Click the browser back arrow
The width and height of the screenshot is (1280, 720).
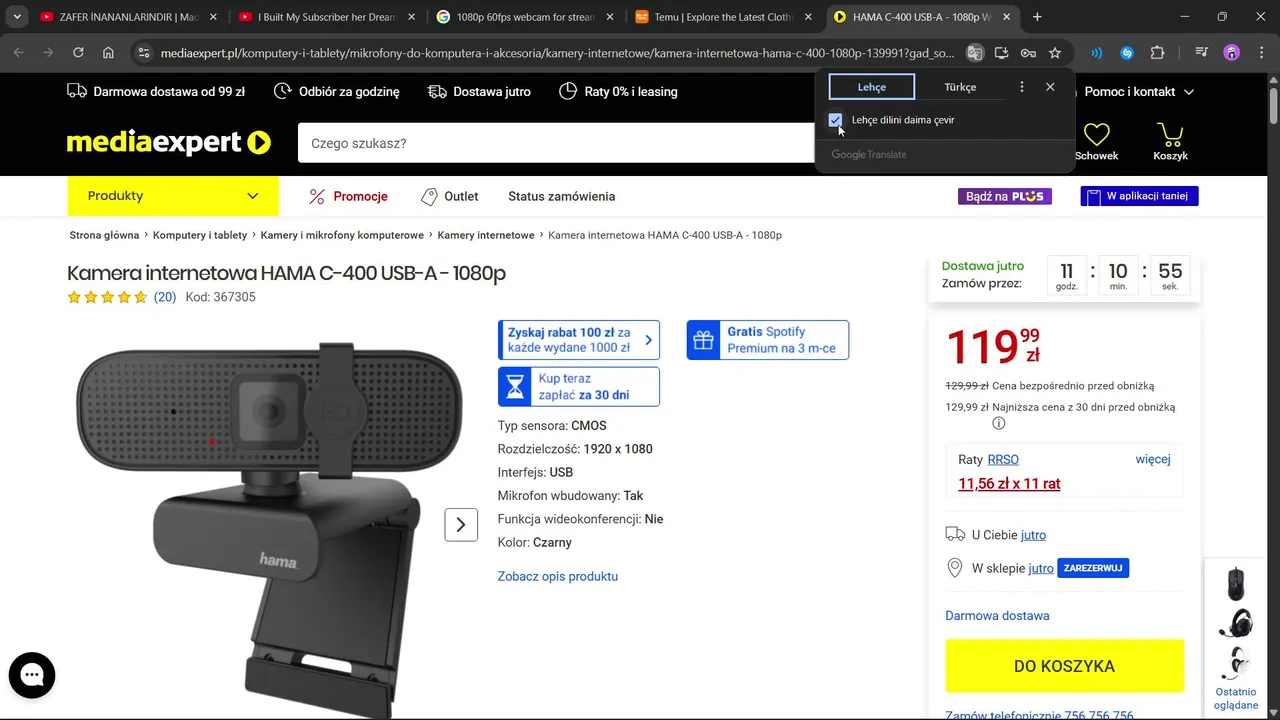point(19,53)
